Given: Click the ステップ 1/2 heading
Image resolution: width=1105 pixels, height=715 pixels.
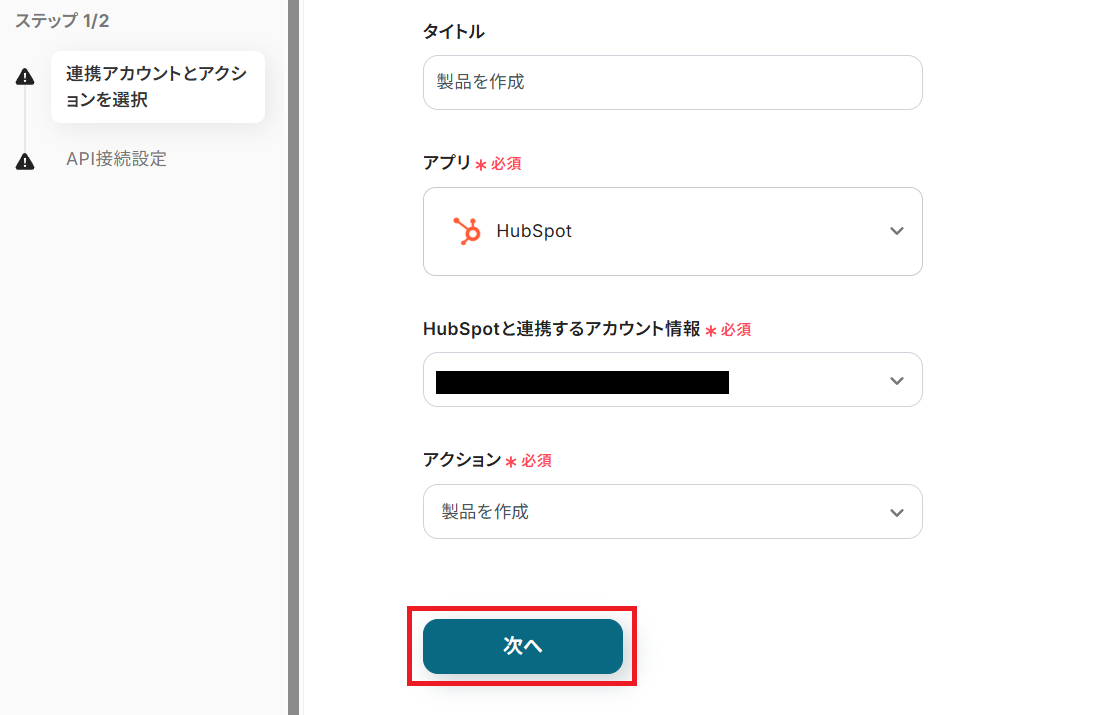Looking at the screenshot, I should click(62, 21).
